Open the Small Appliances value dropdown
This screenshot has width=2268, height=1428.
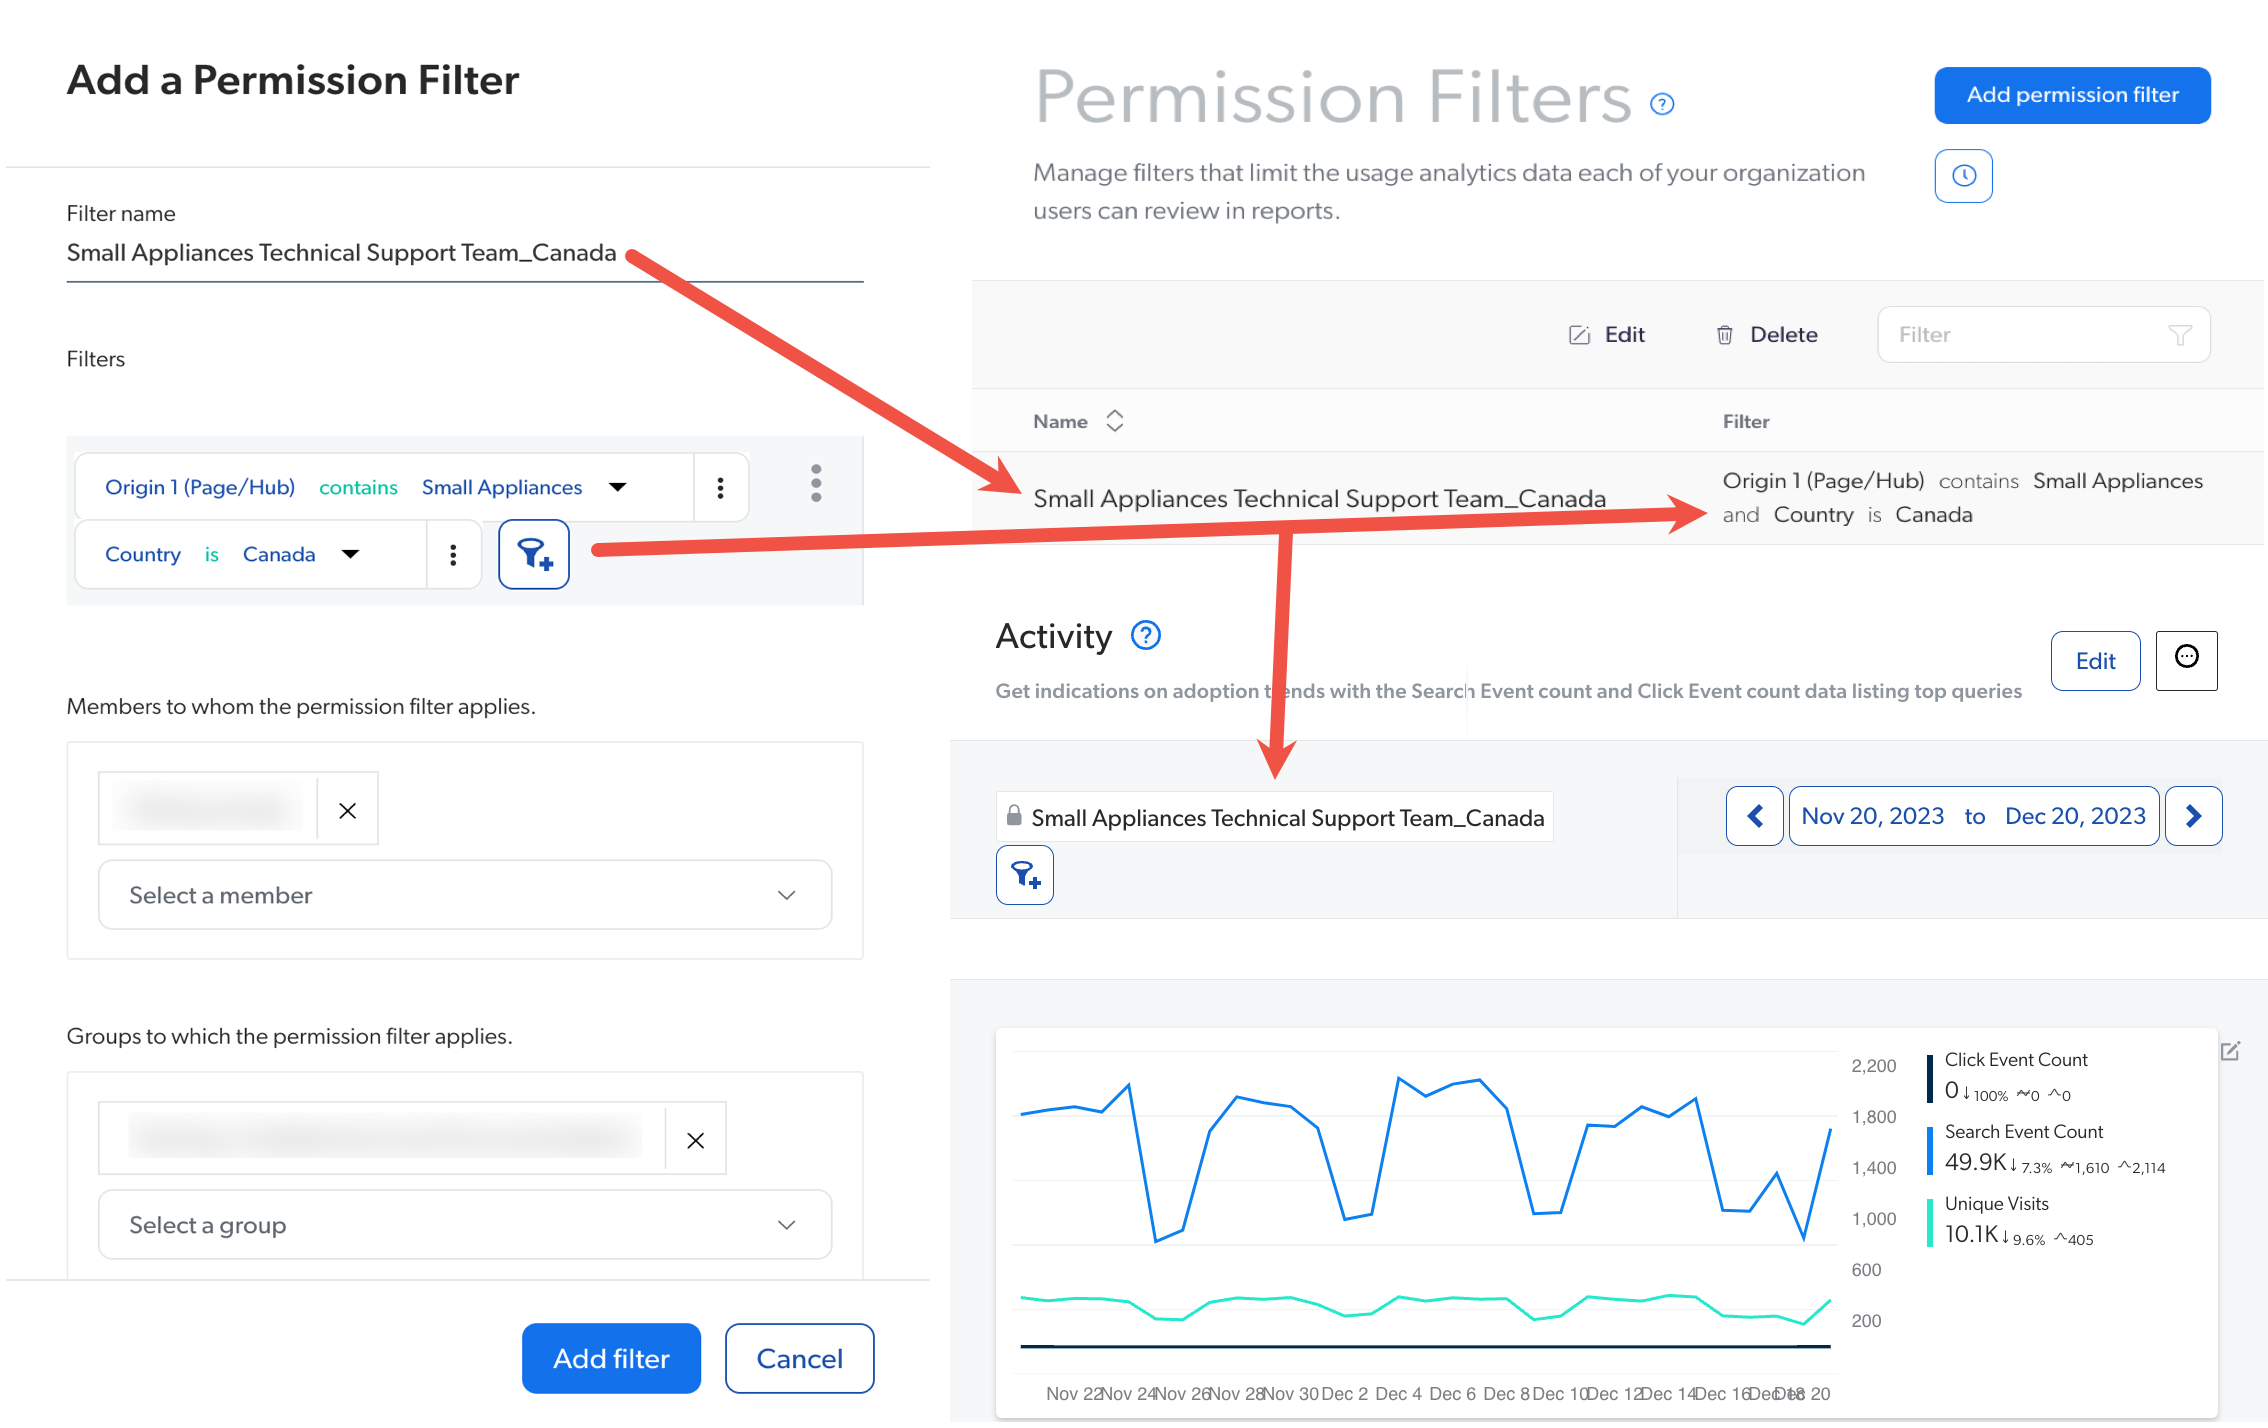[x=618, y=487]
